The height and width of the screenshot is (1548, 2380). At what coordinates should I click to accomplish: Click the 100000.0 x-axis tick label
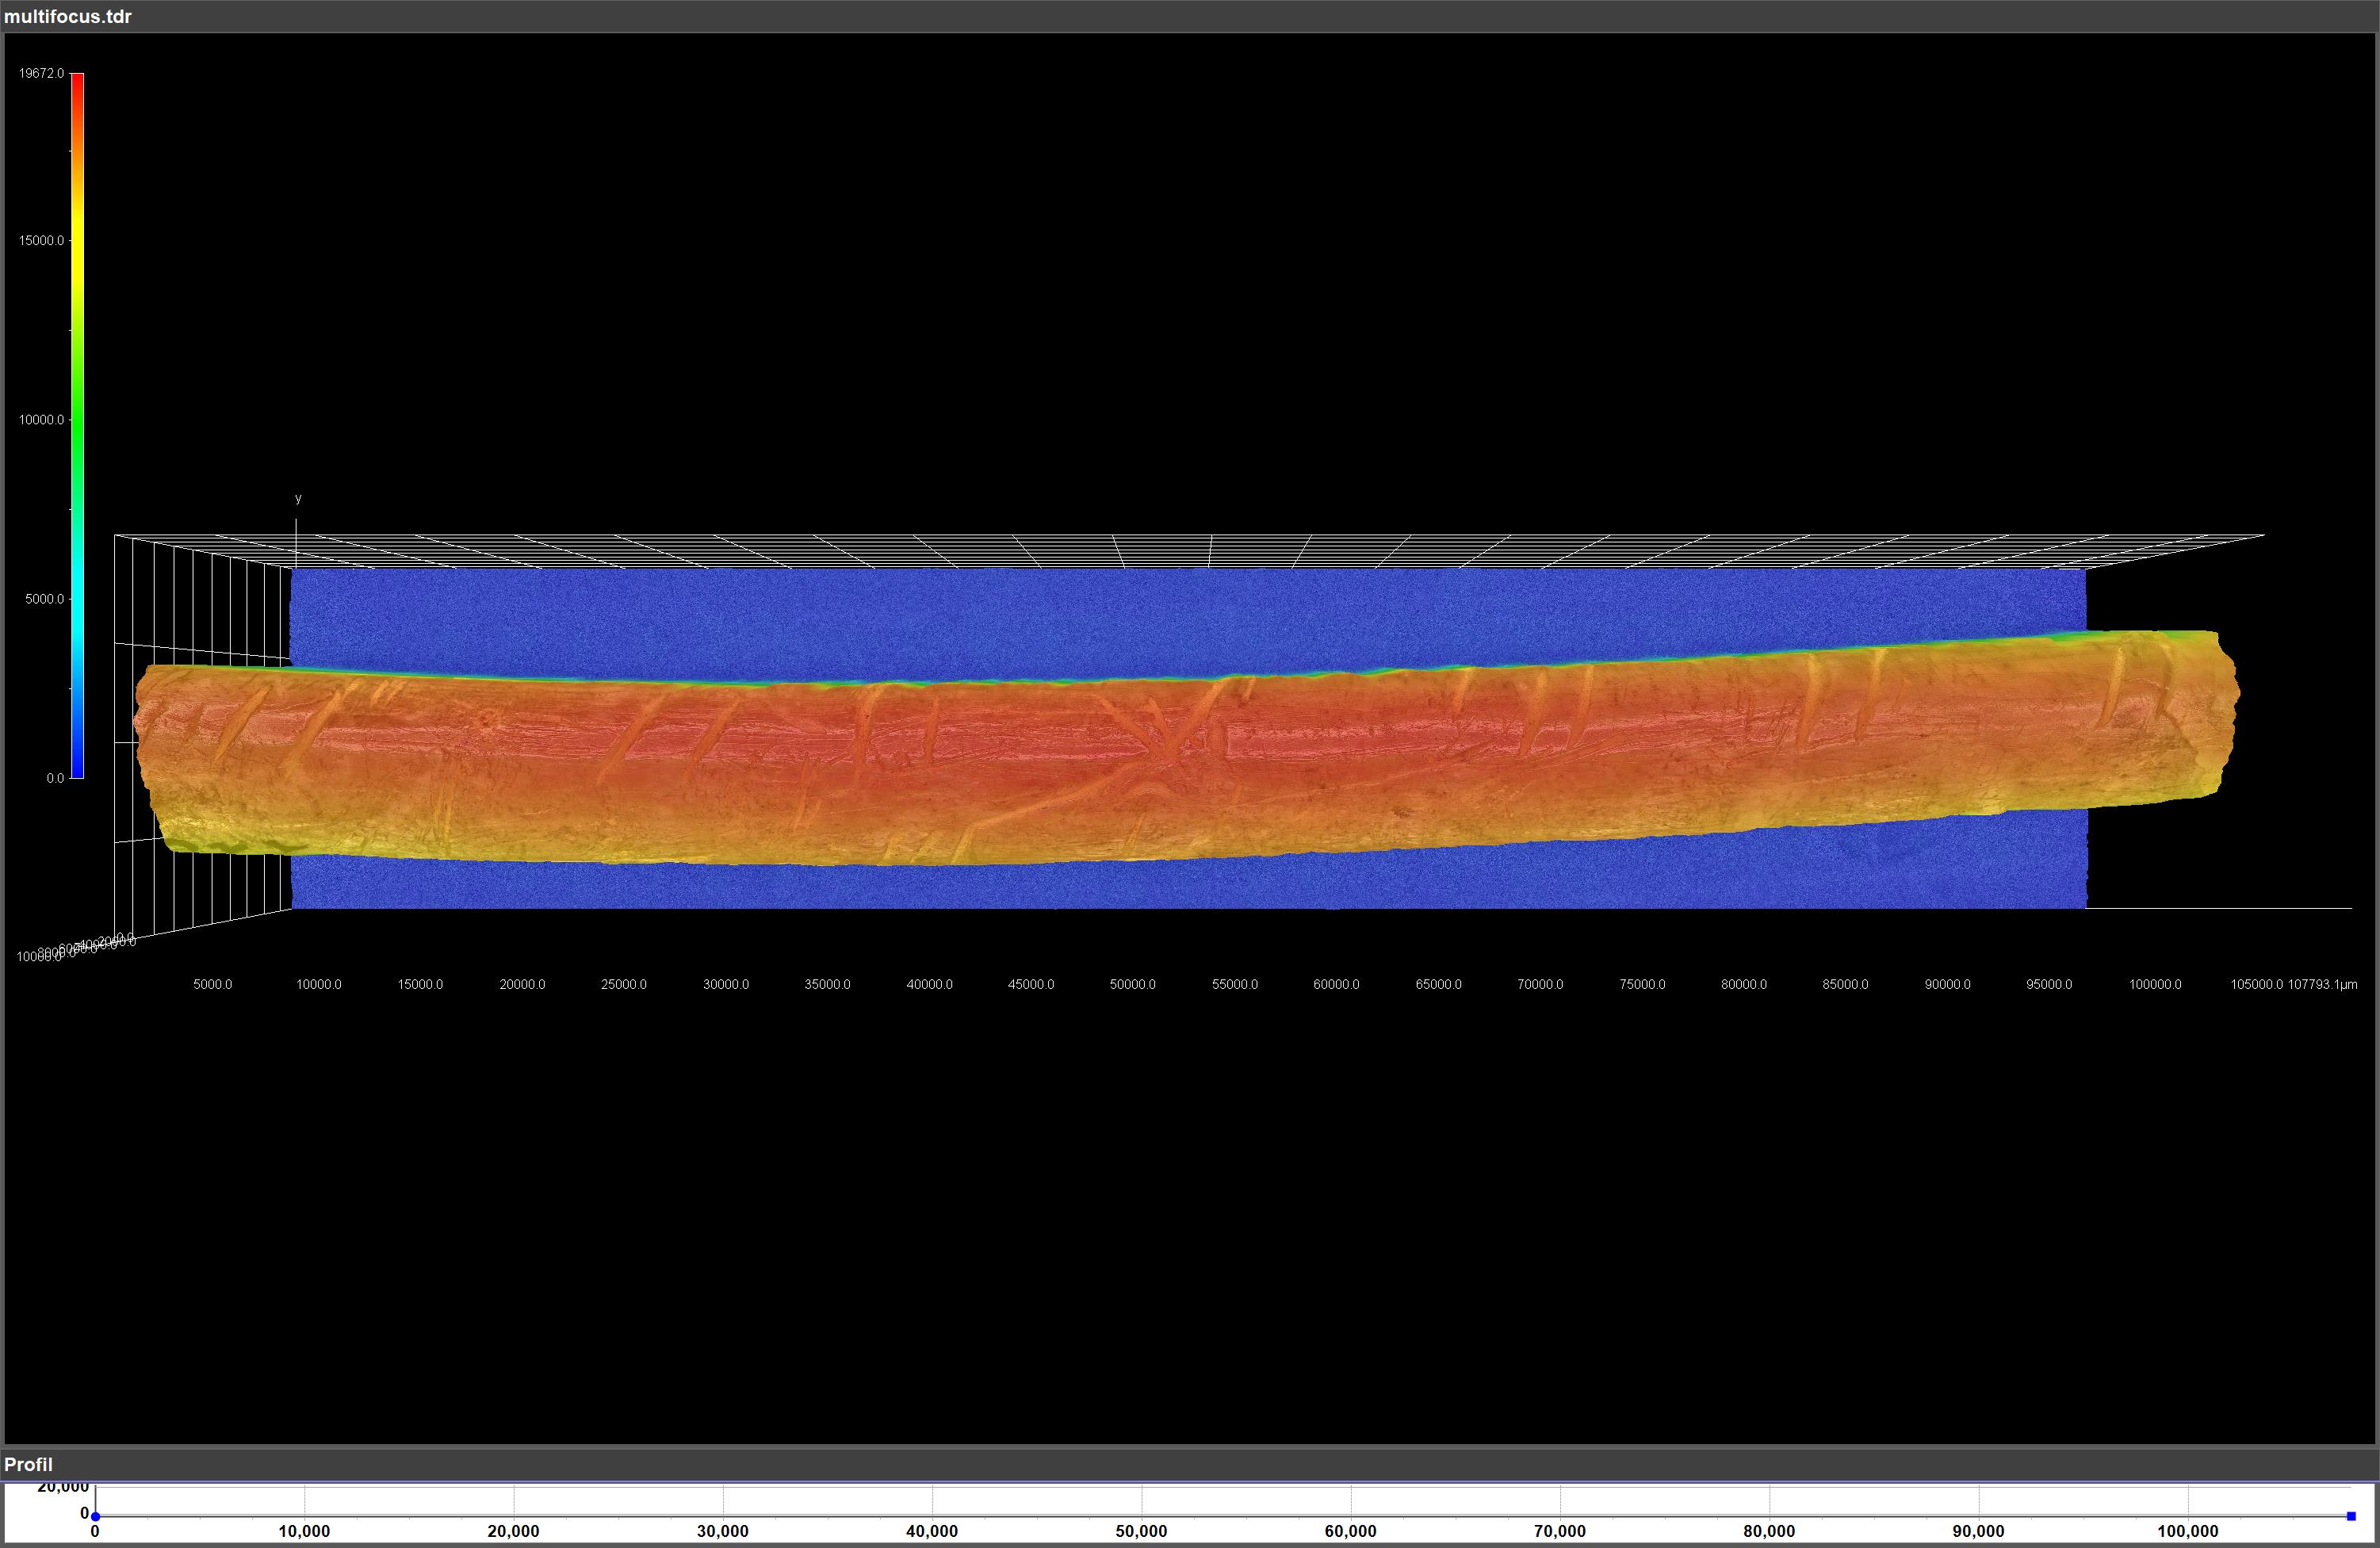point(2155,984)
